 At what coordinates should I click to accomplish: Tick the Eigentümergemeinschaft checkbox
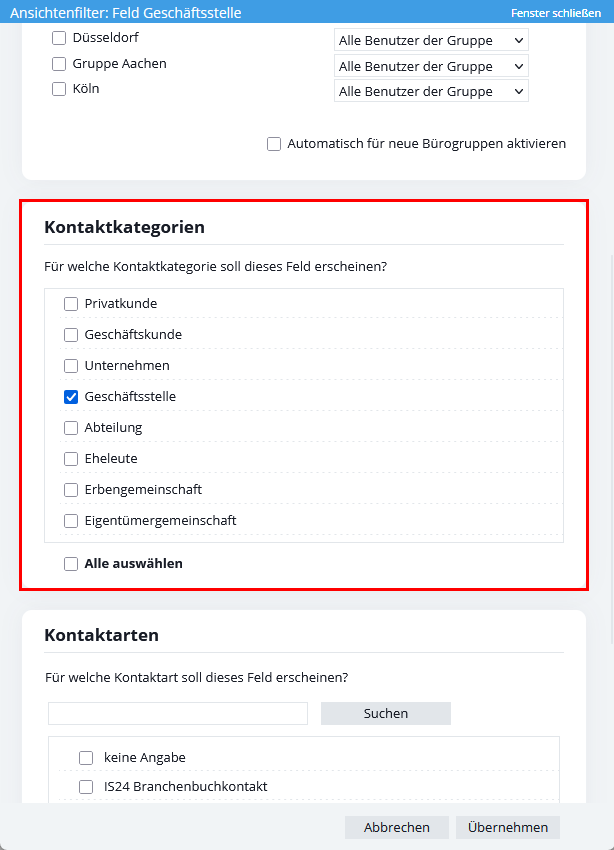pos(71,521)
